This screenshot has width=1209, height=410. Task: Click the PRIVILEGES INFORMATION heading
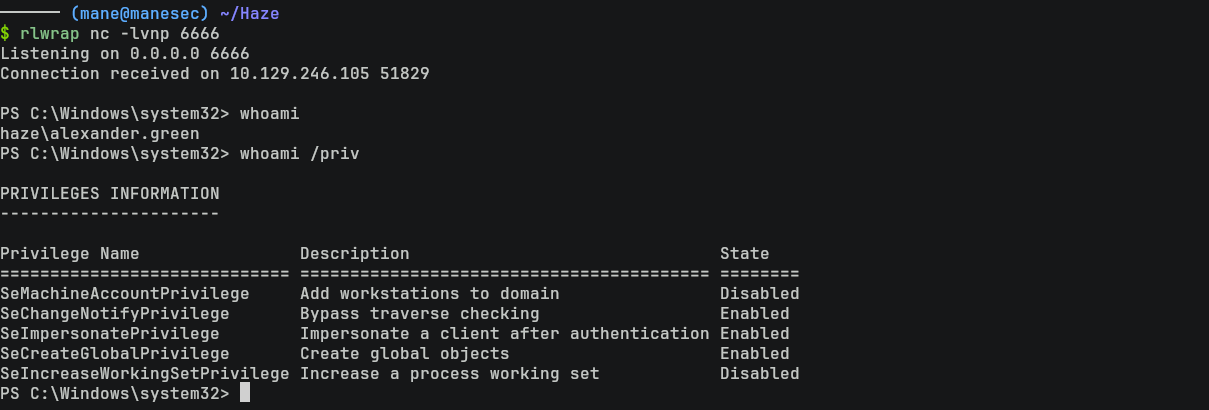coord(110,194)
